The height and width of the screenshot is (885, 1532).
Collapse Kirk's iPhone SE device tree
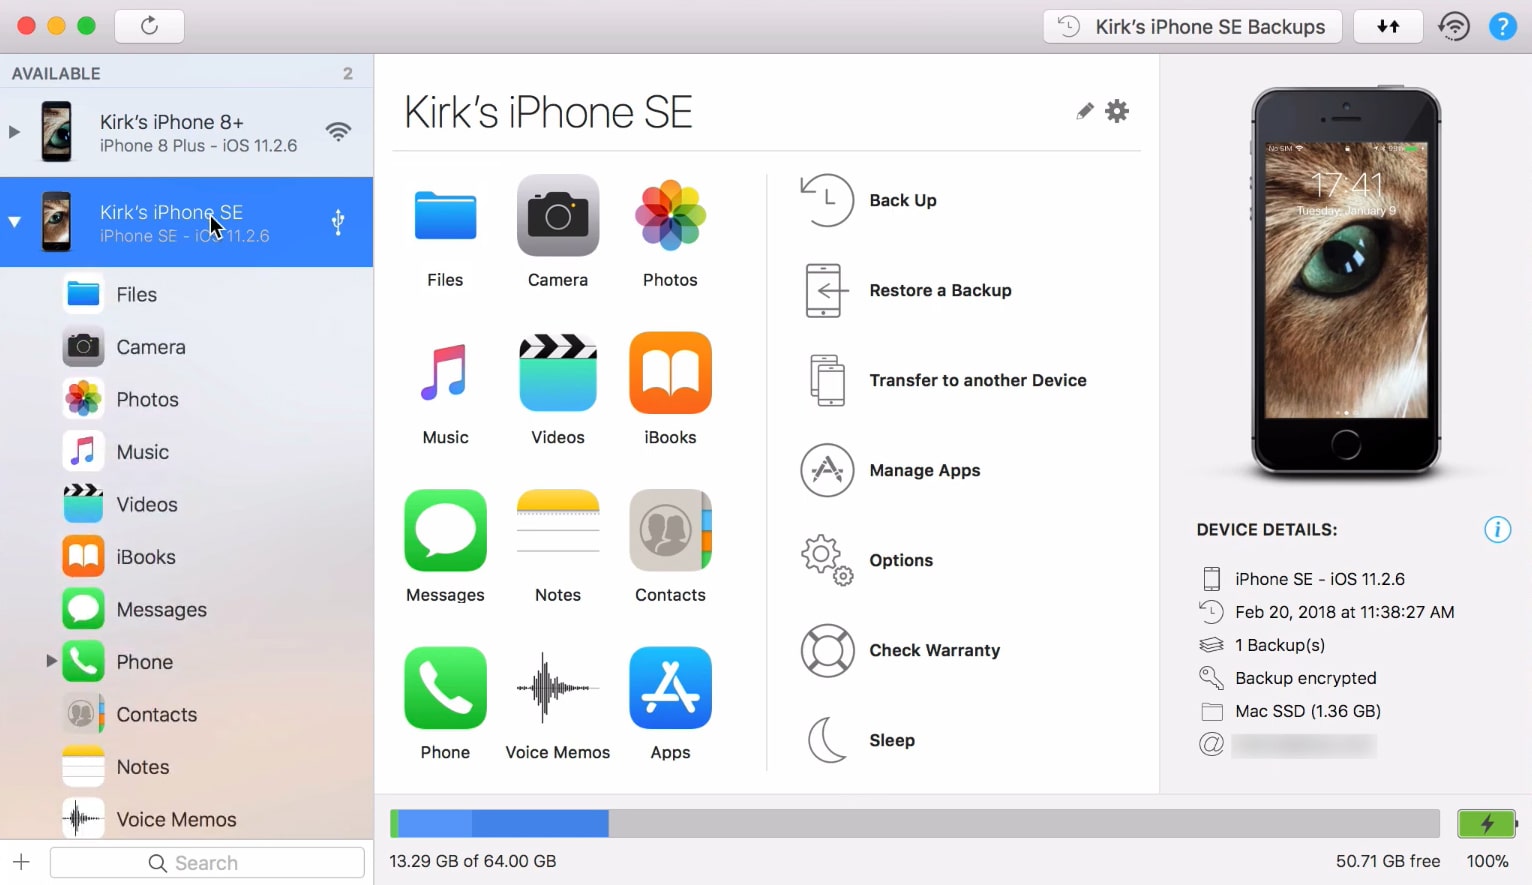(14, 222)
